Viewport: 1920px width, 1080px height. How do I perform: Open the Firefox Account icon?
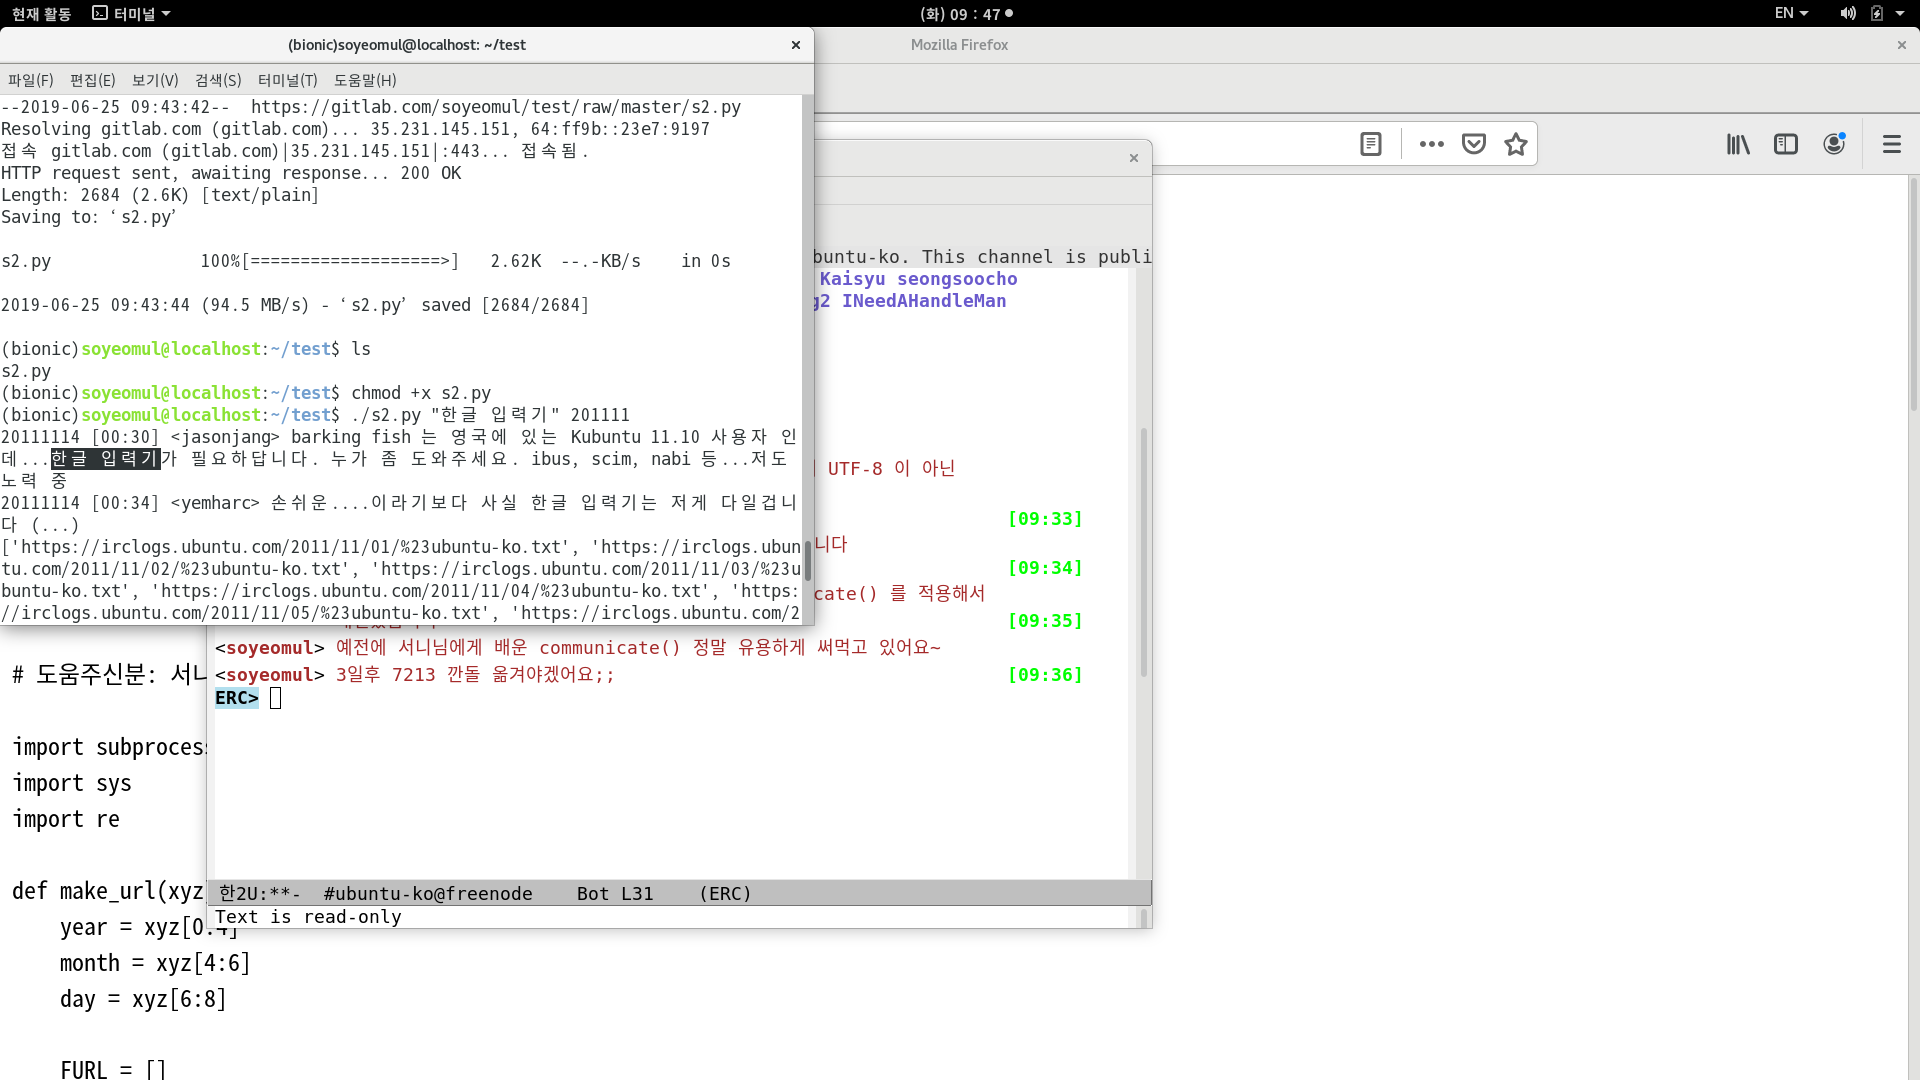(1834, 143)
